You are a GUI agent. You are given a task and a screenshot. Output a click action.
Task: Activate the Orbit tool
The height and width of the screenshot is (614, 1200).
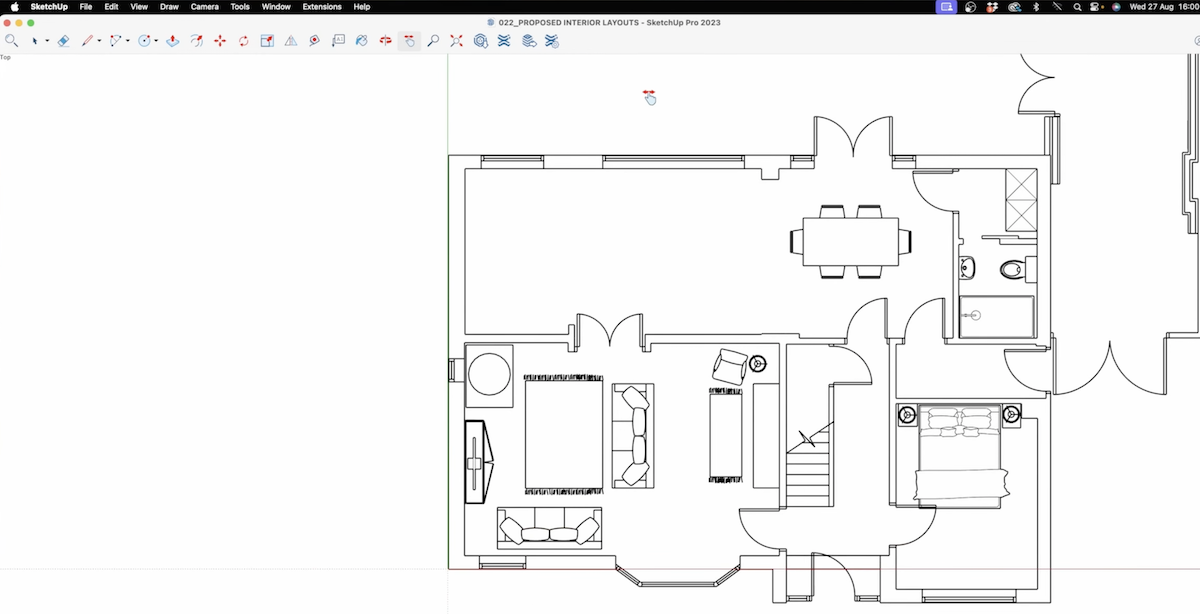(x=385, y=41)
